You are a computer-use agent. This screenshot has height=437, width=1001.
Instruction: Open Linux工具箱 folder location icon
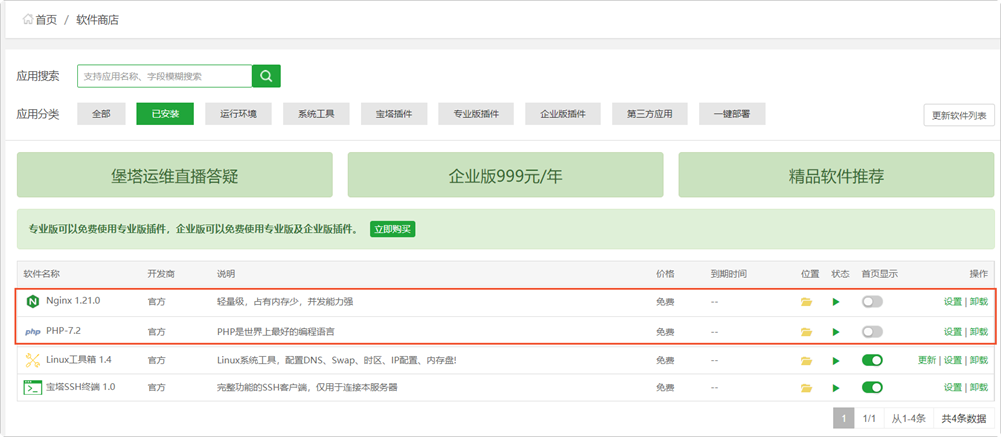pyautogui.click(x=806, y=360)
